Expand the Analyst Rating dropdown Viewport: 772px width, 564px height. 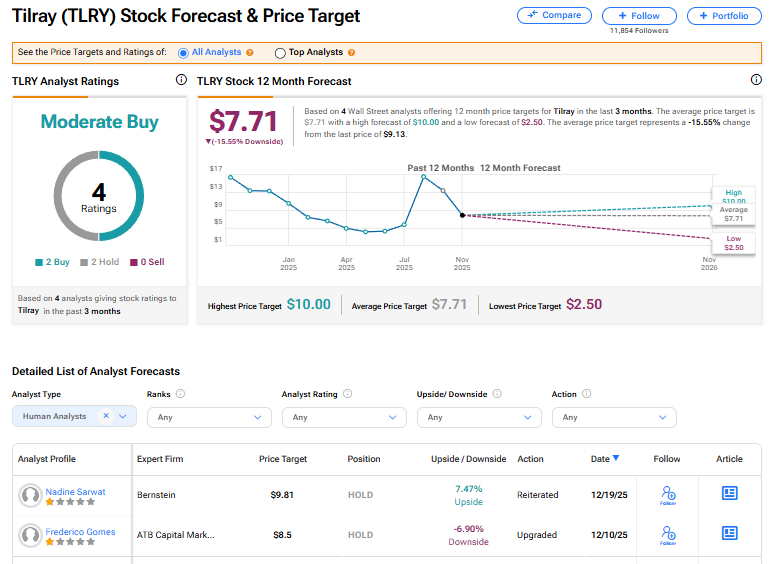[343, 417]
